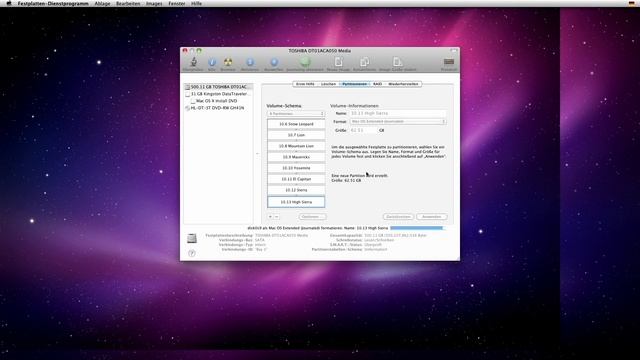Click the Neues Image toolbar icon

pyautogui.click(x=338, y=62)
